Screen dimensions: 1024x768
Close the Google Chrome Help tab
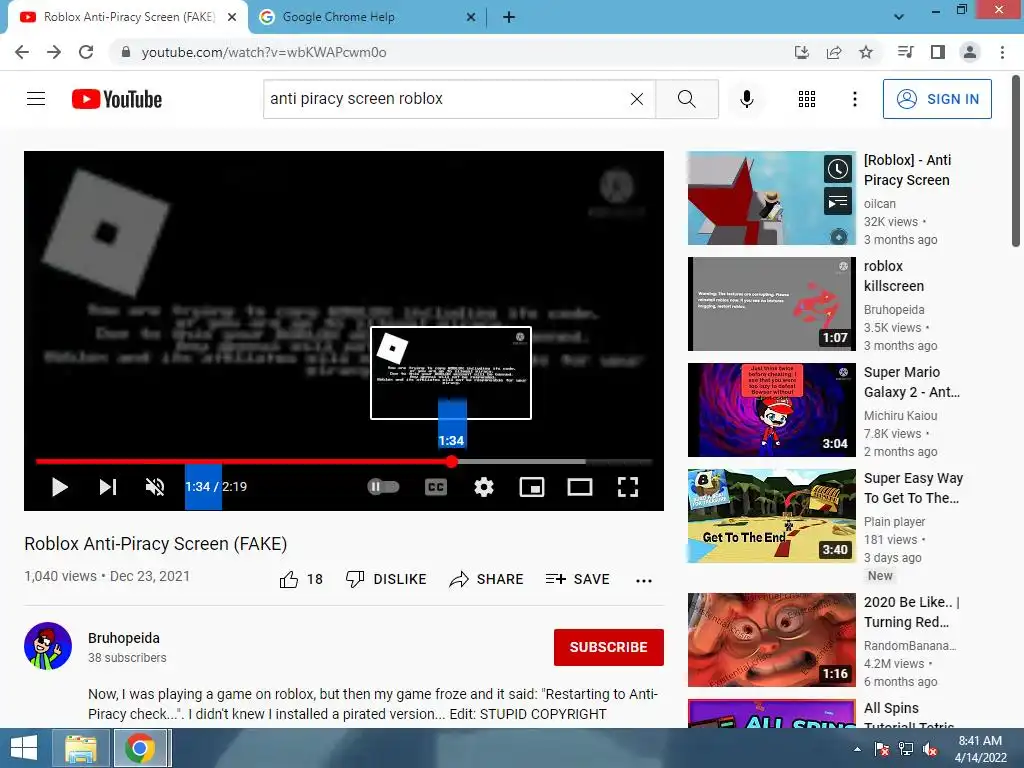tap(471, 17)
